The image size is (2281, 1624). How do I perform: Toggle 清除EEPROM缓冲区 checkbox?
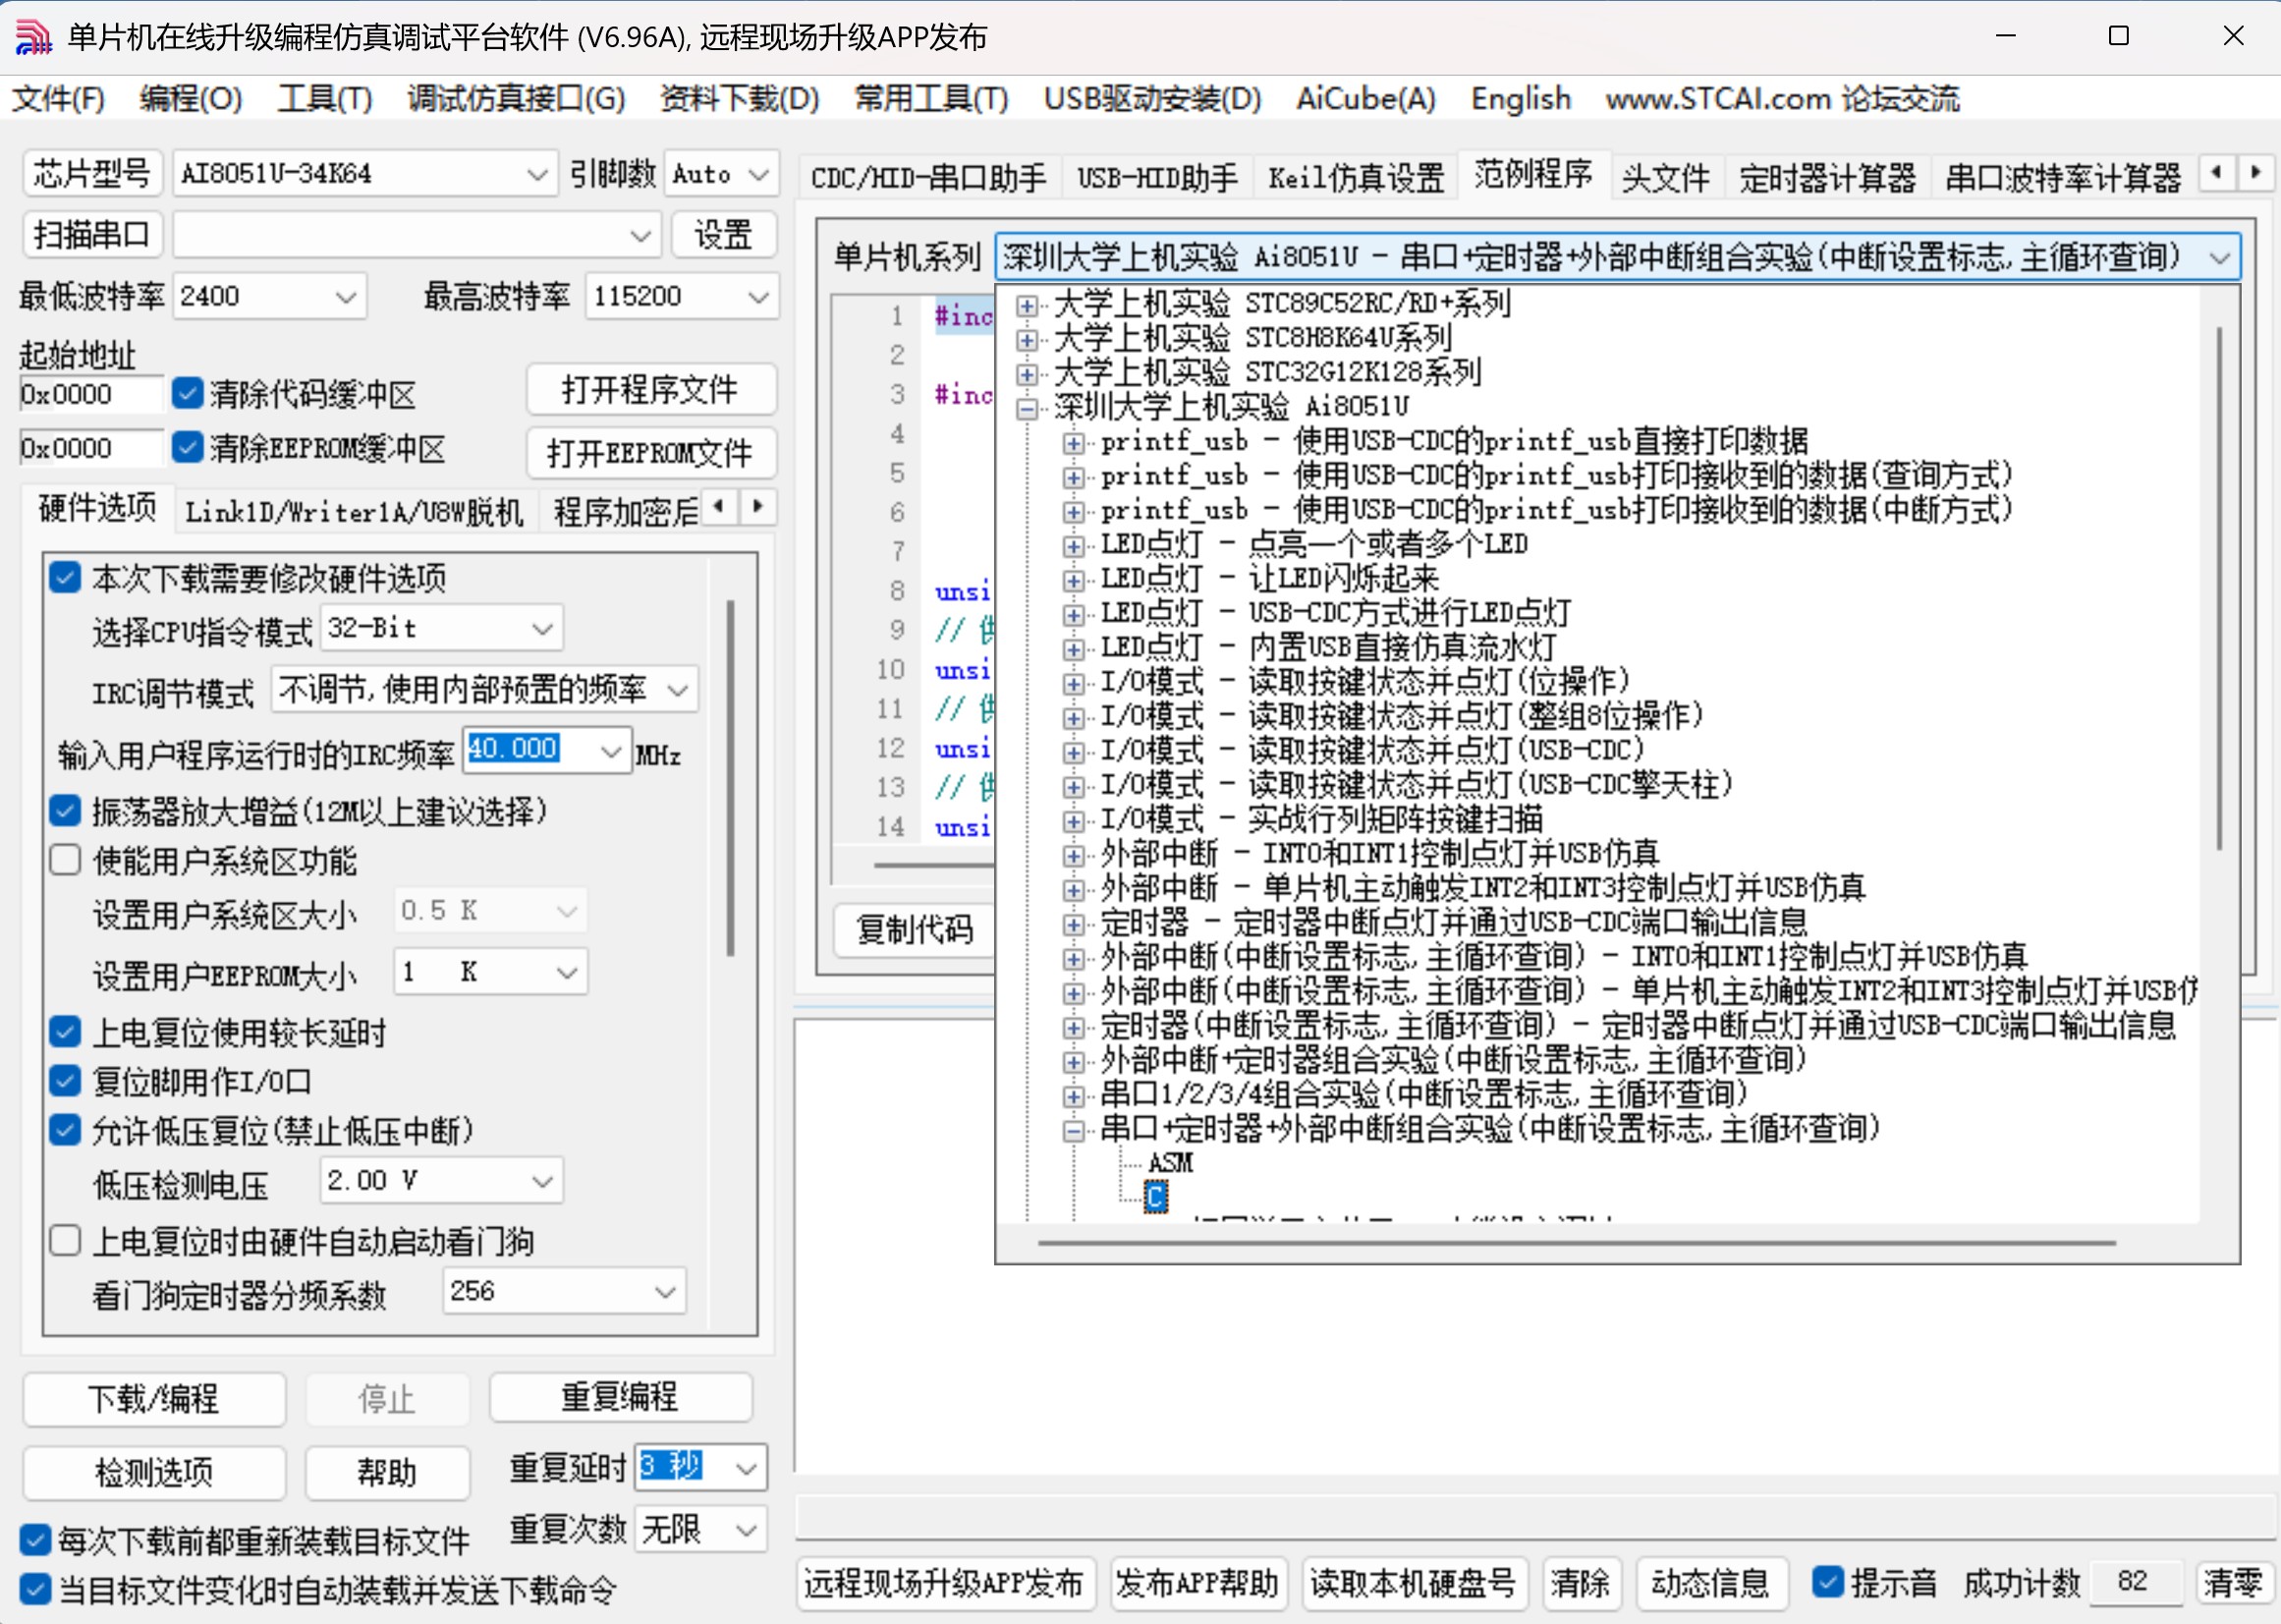[187, 447]
